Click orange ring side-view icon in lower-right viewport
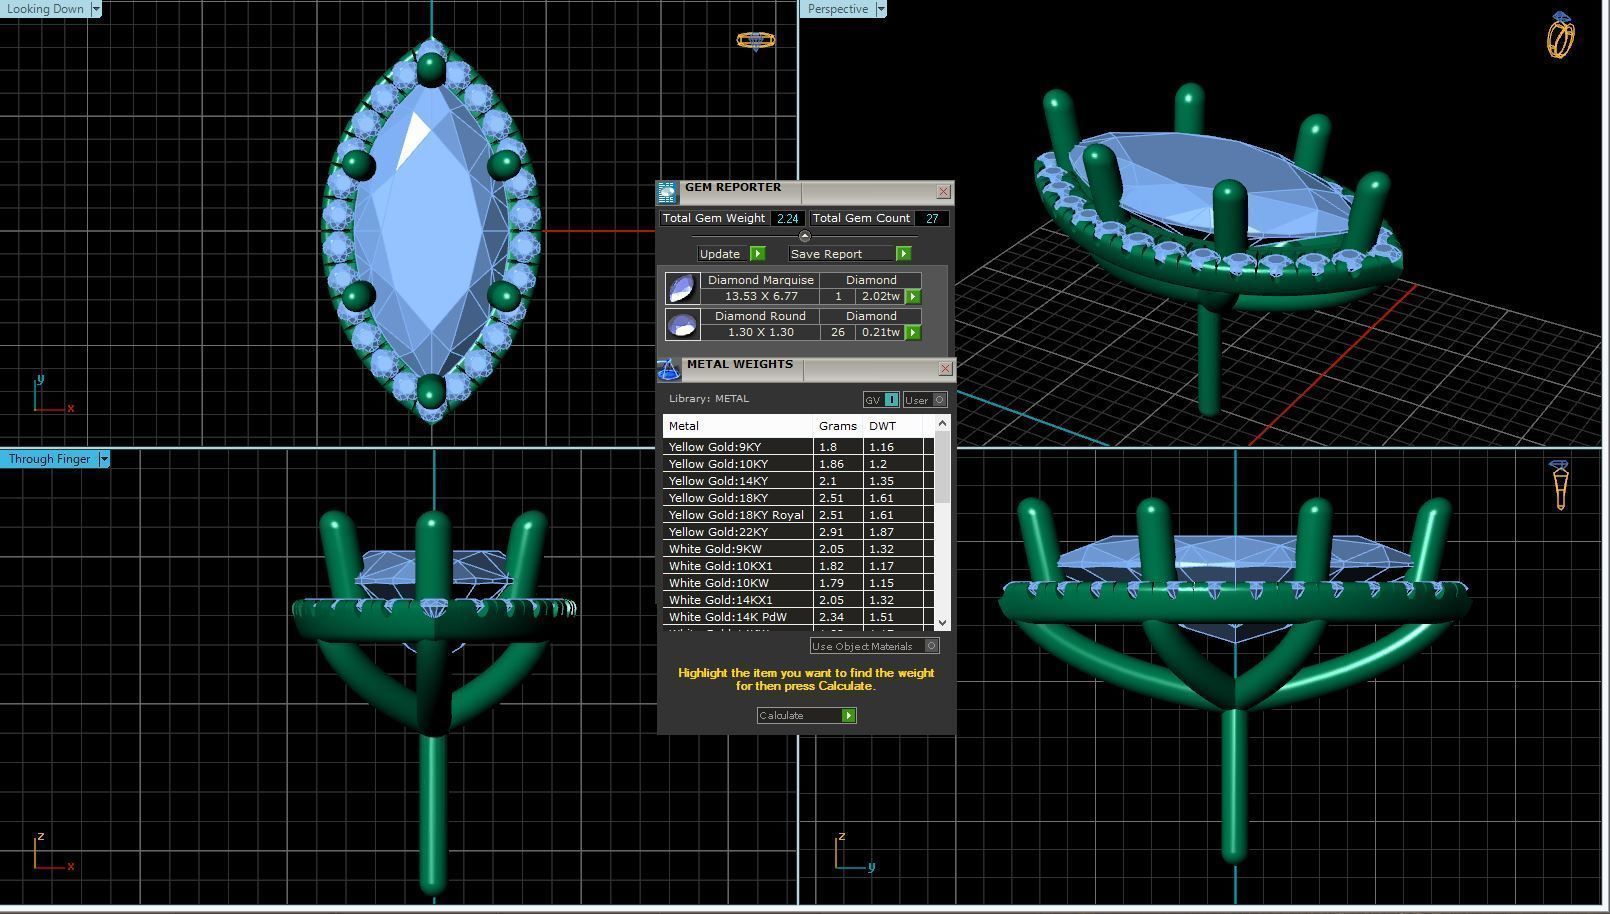 coord(1560,485)
